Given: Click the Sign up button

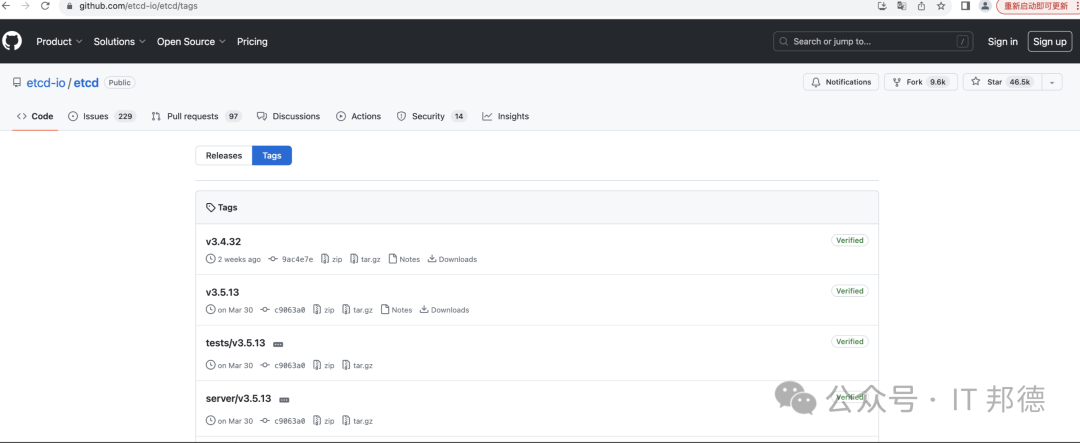Looking at the screenshot, I should [x=1050, y=41].
